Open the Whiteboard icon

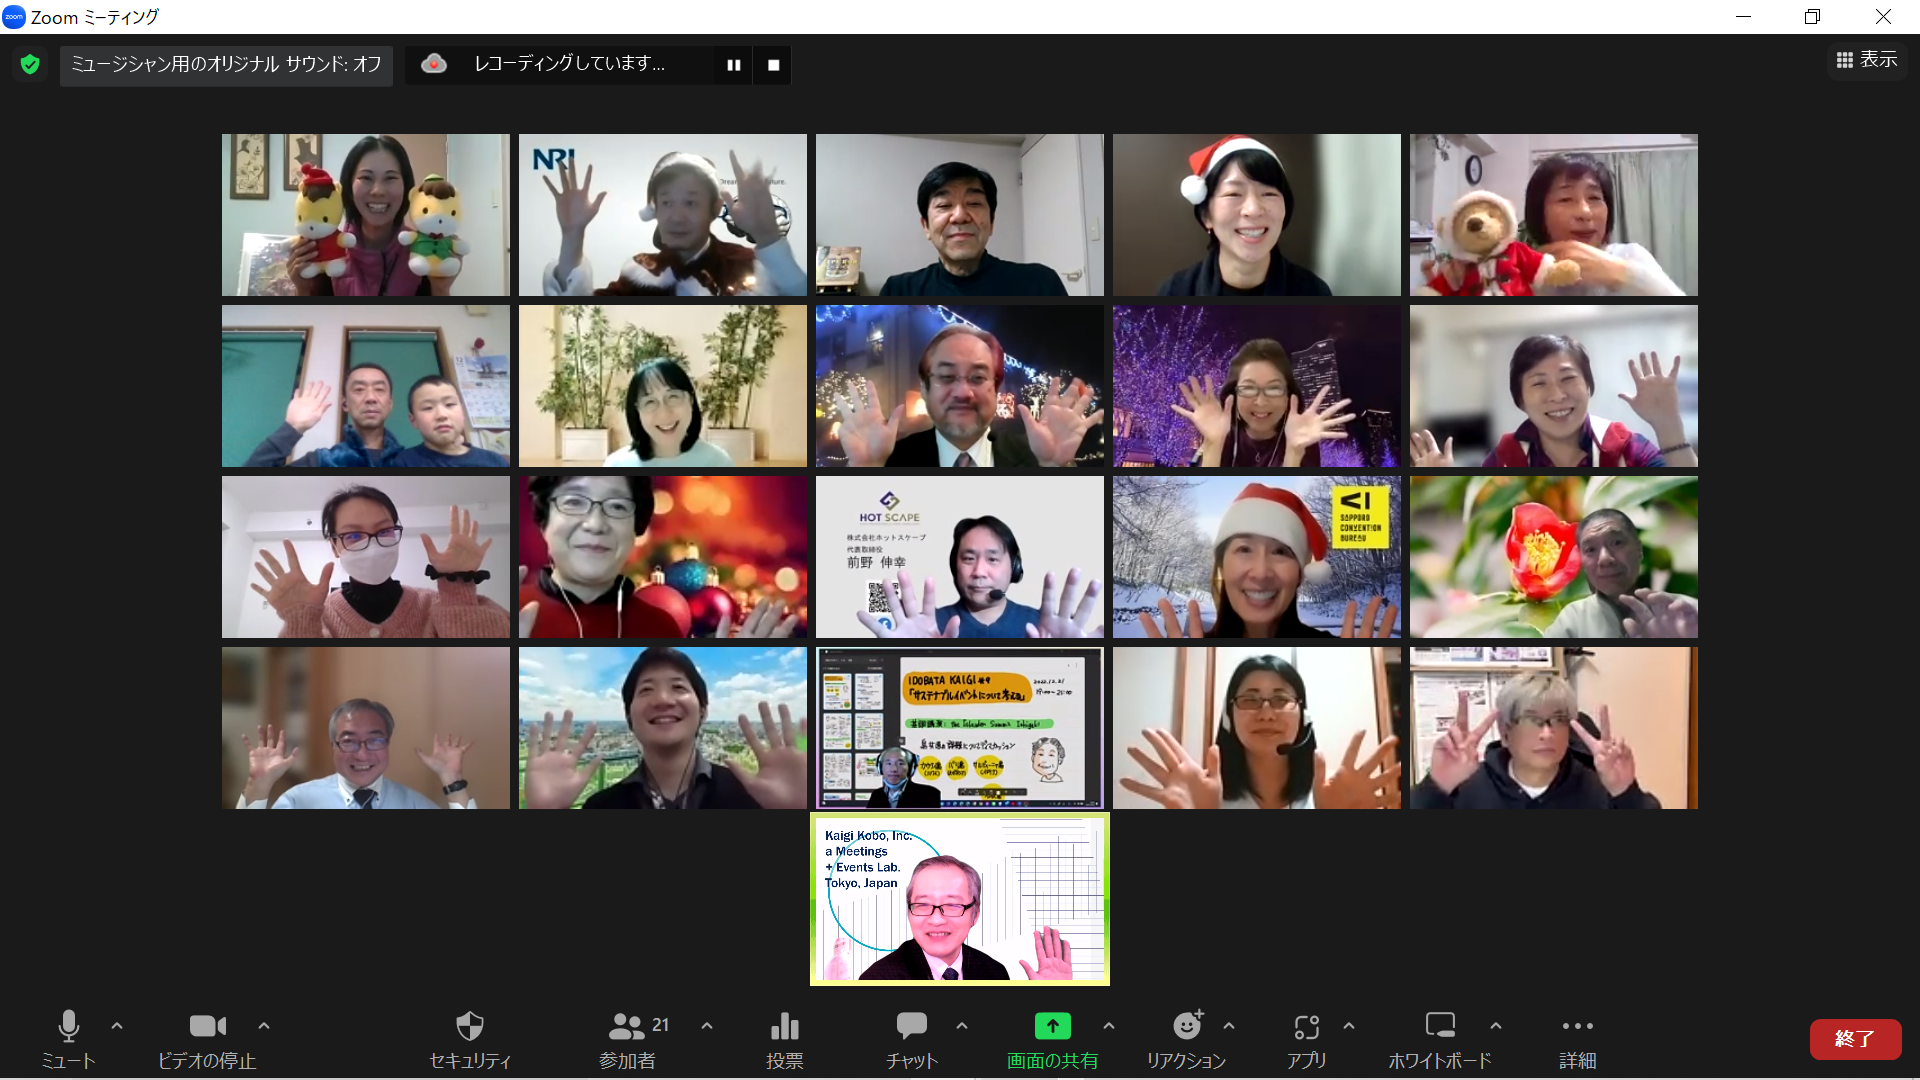(1439, 1027)
